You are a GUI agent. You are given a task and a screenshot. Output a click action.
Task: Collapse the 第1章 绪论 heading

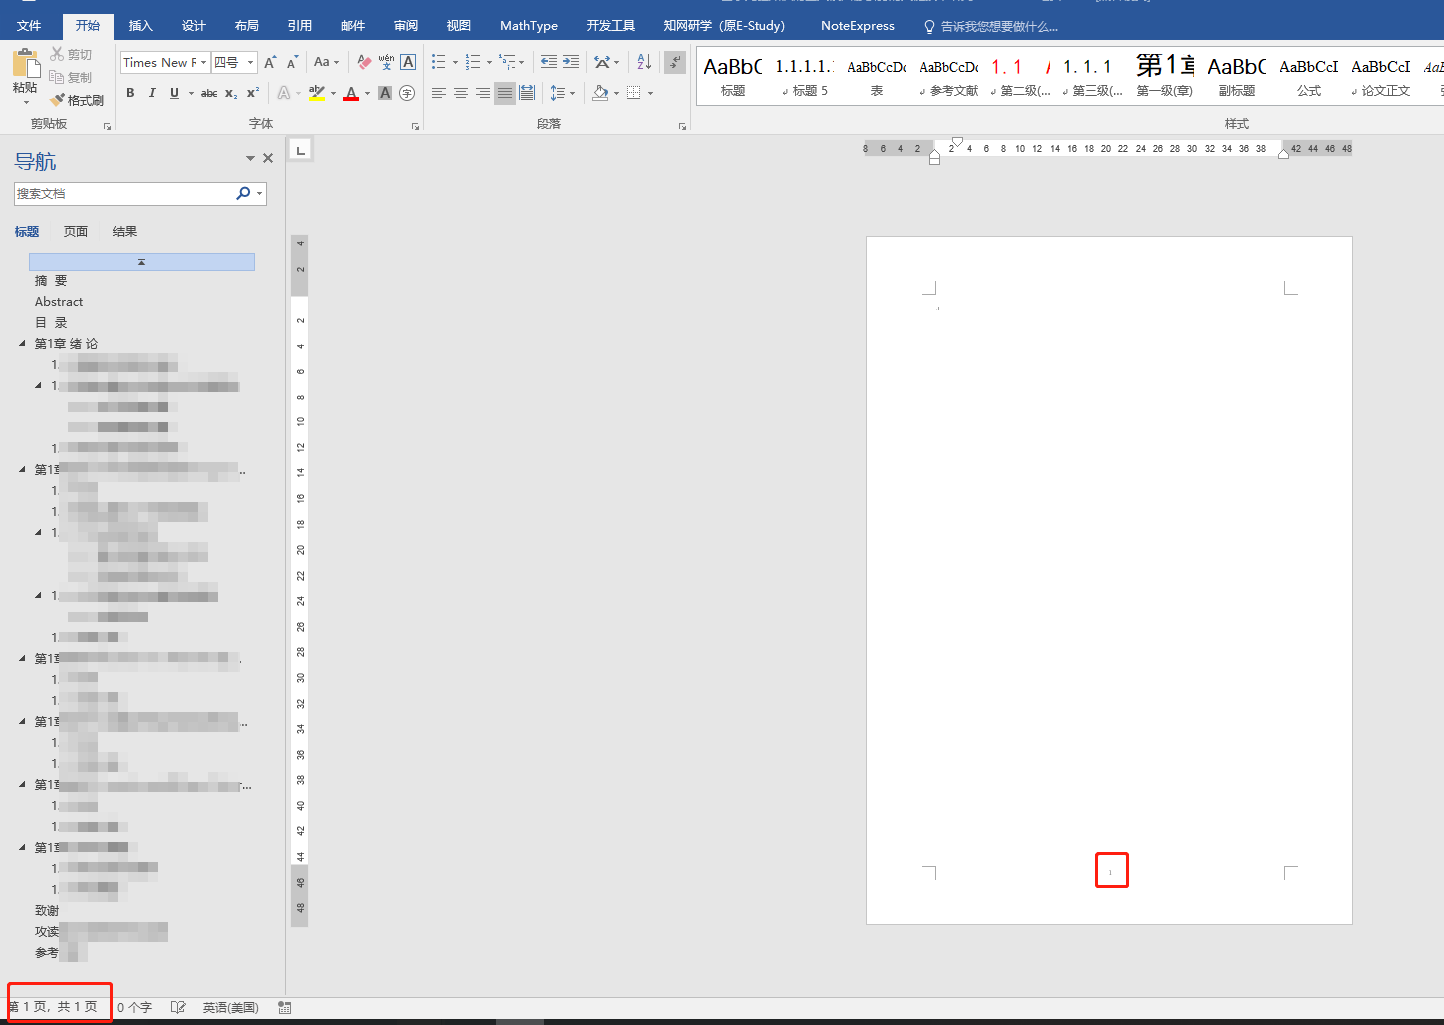click(x=23, y=343)
